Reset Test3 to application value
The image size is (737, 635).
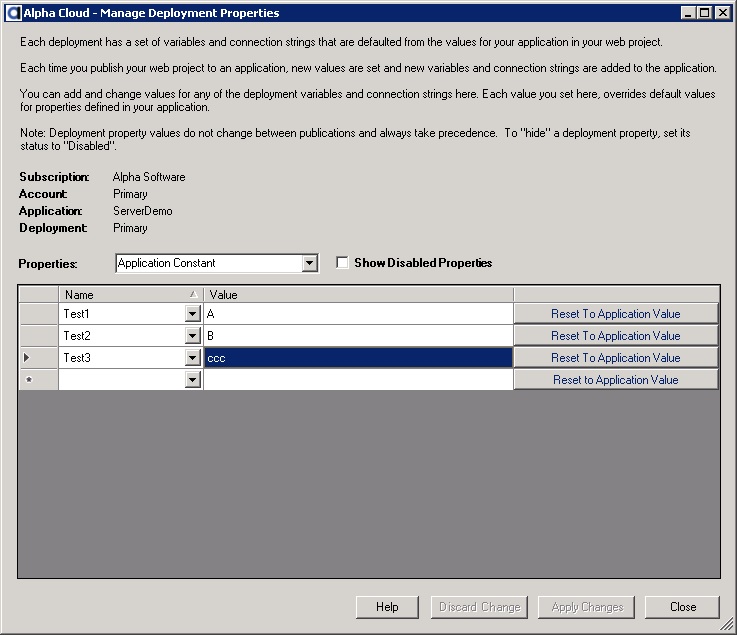[x=616, y=358]
